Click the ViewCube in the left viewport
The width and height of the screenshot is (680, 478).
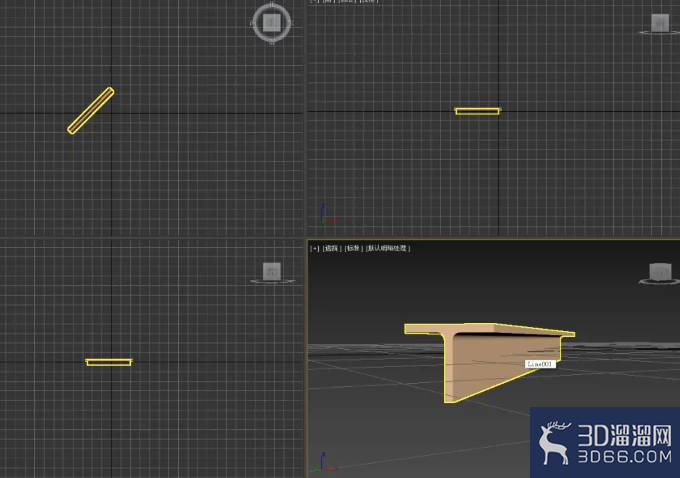click(x=272, y=272)
